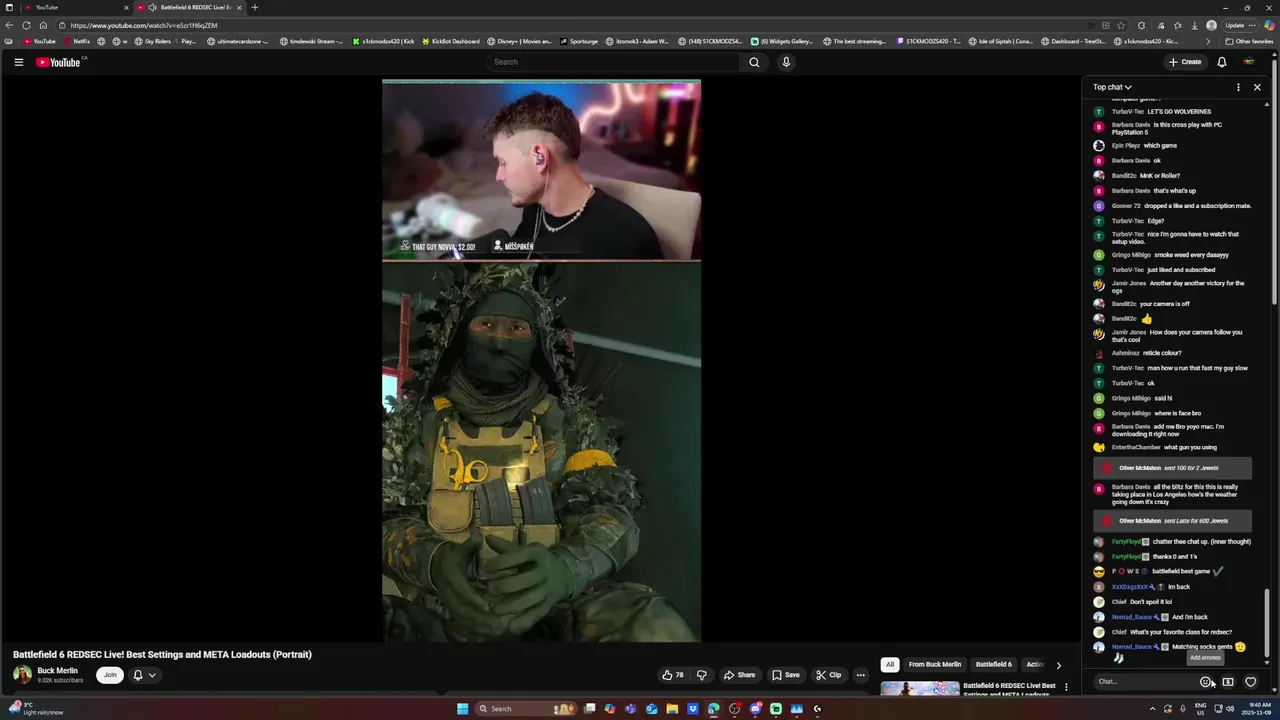Go to the browser home page
This screenshot has width=1280, height=720.
(43, 25)
